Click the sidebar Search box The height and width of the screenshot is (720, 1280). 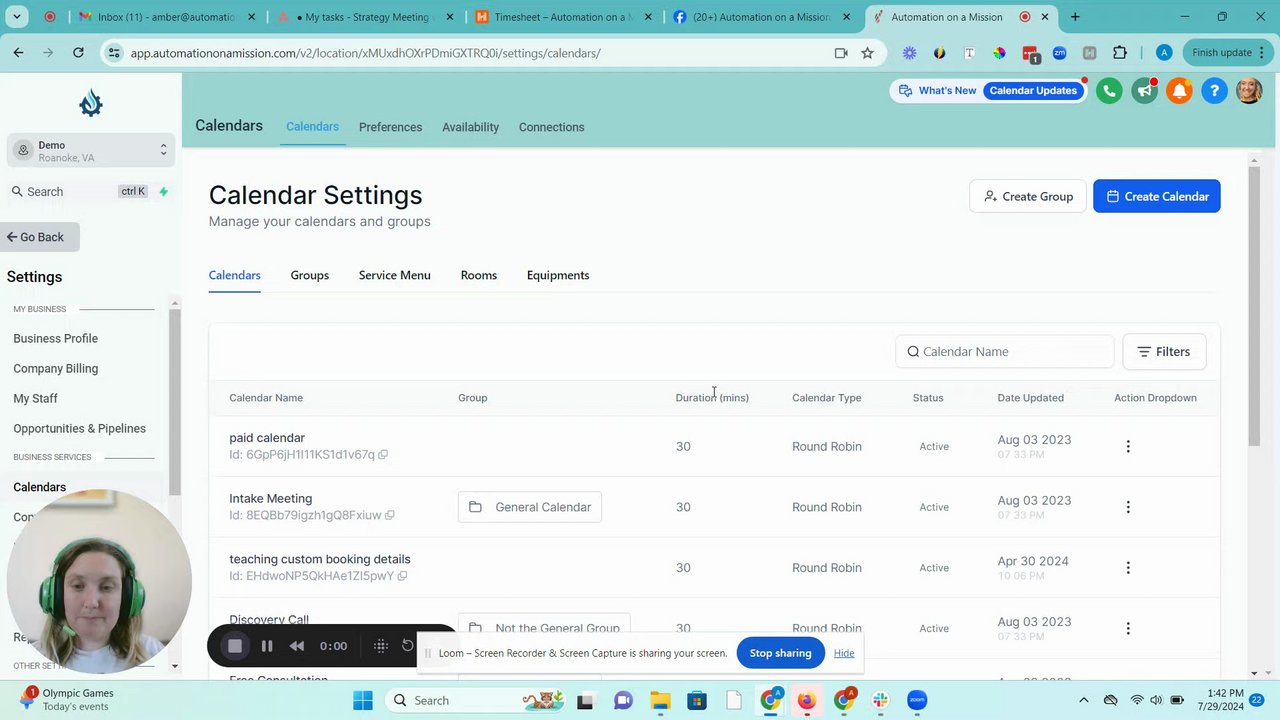tap(91, 191)
